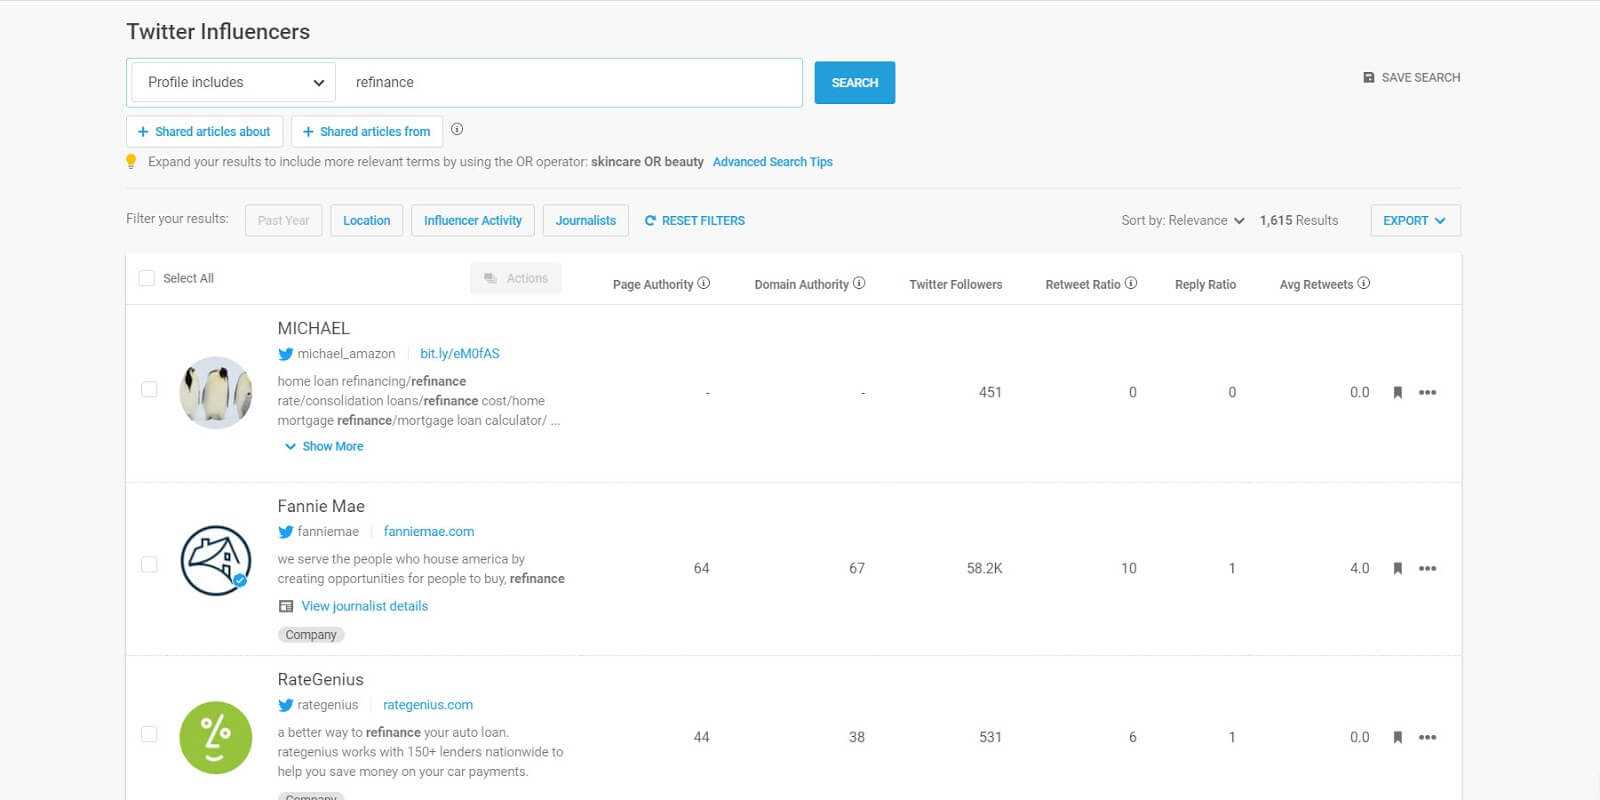Click the reset filters refresh icon
The height and width of the screenshot is (800, 1600).
coord(650,220)
